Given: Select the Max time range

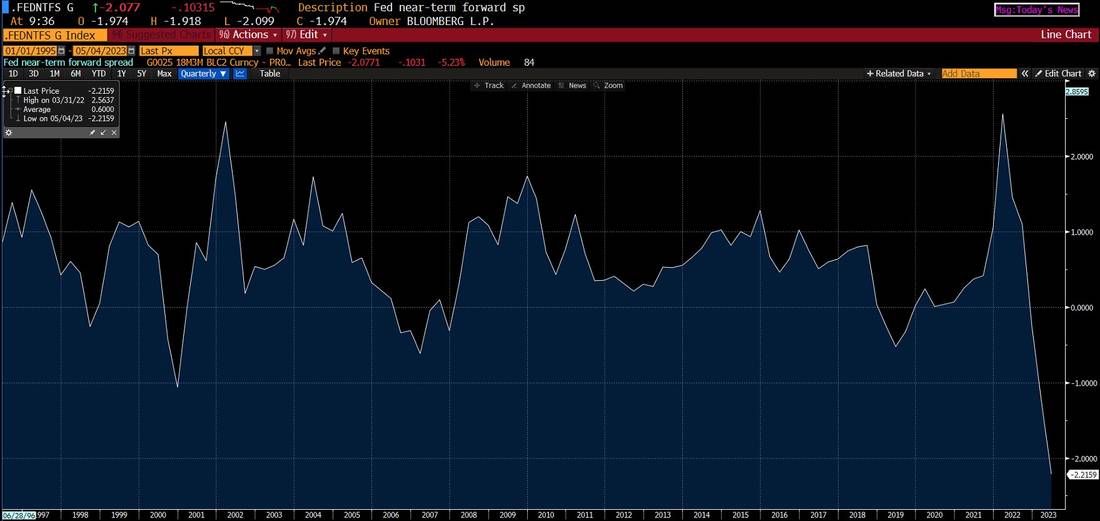Looking at the screenshot, I should coord(164,74).
